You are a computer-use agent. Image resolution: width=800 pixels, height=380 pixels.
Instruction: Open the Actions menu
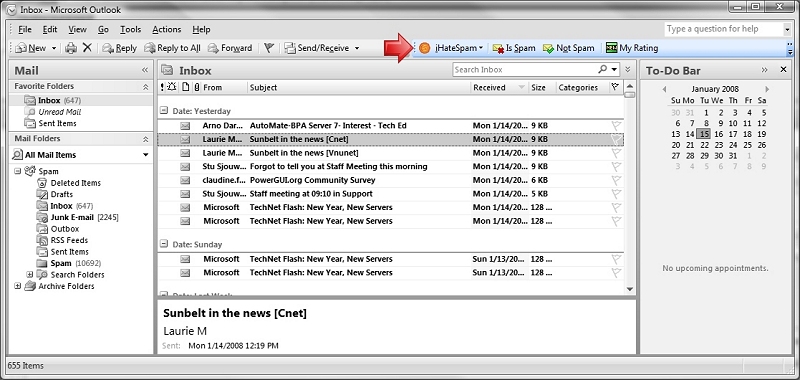pos(167,30)
